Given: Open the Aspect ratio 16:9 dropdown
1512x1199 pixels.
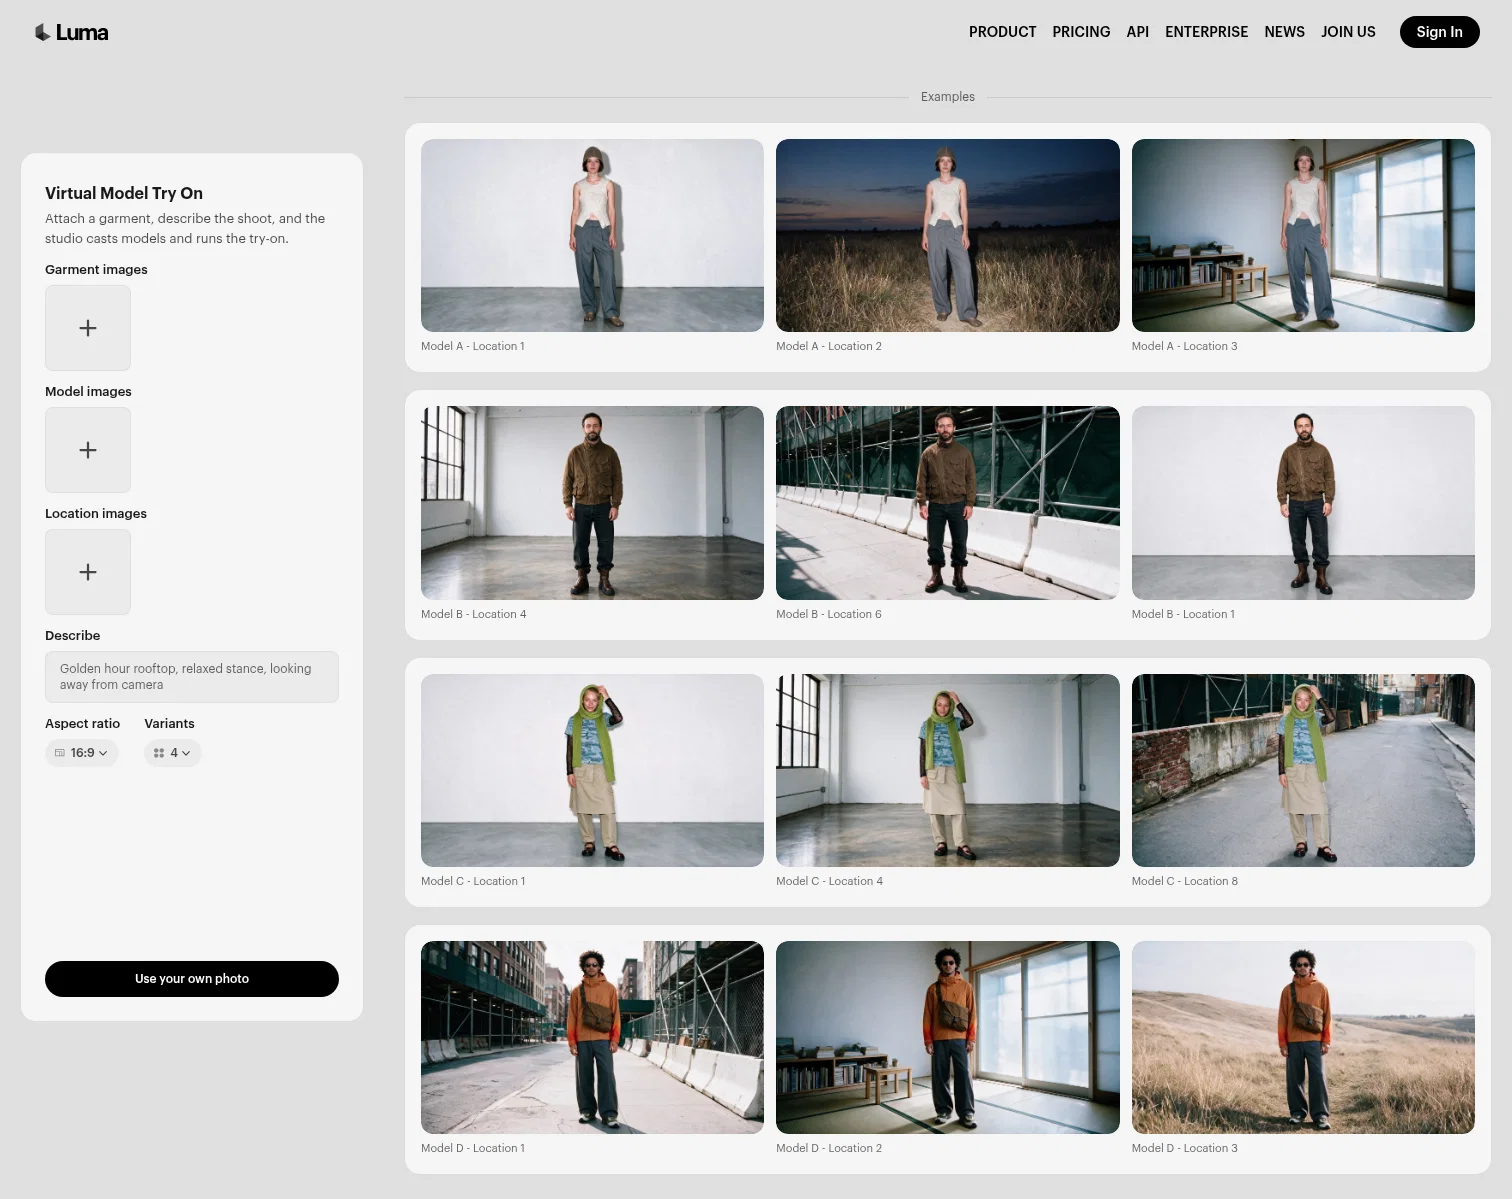Looking at the screenshot, I should coord(82,753).
